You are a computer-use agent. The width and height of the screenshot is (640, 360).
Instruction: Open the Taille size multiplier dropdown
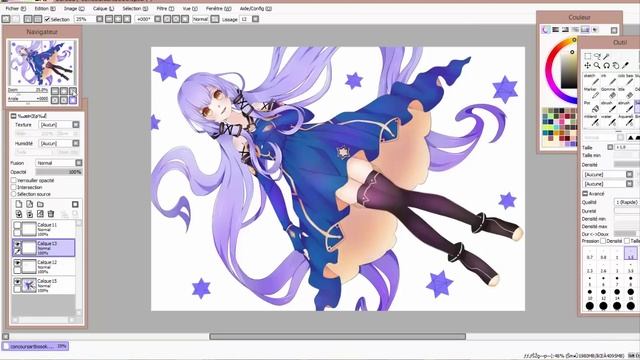610,147
